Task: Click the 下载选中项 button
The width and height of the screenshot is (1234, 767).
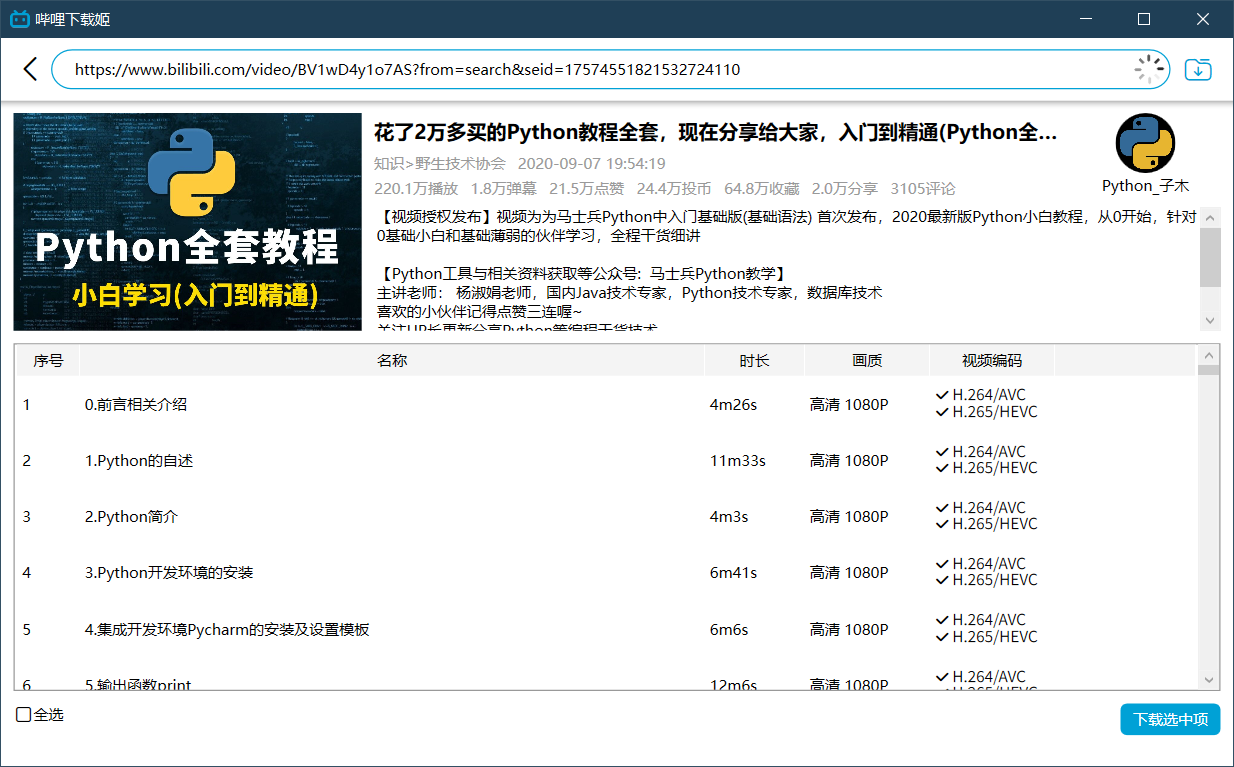Action: tap(1170, 719)
